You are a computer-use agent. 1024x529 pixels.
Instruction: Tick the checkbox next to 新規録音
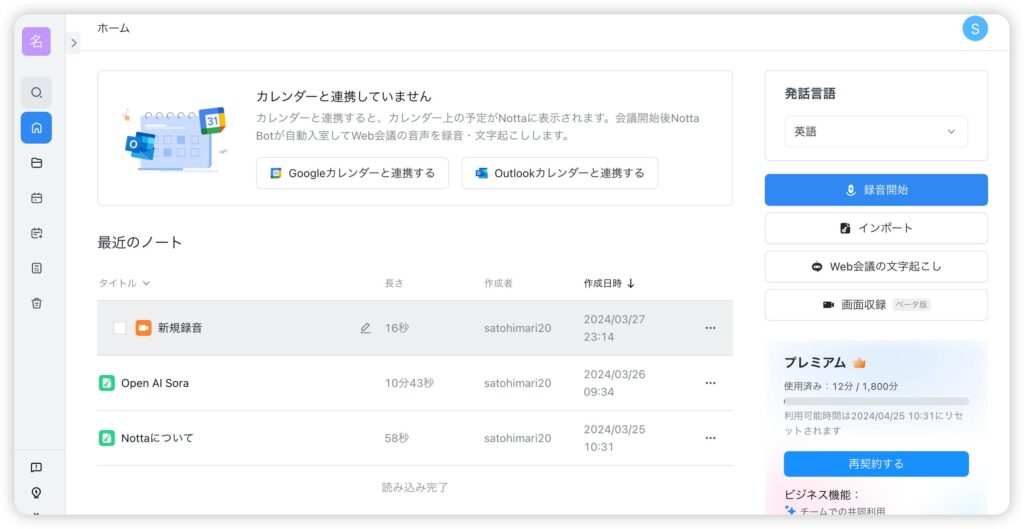[x=120, y=328]
